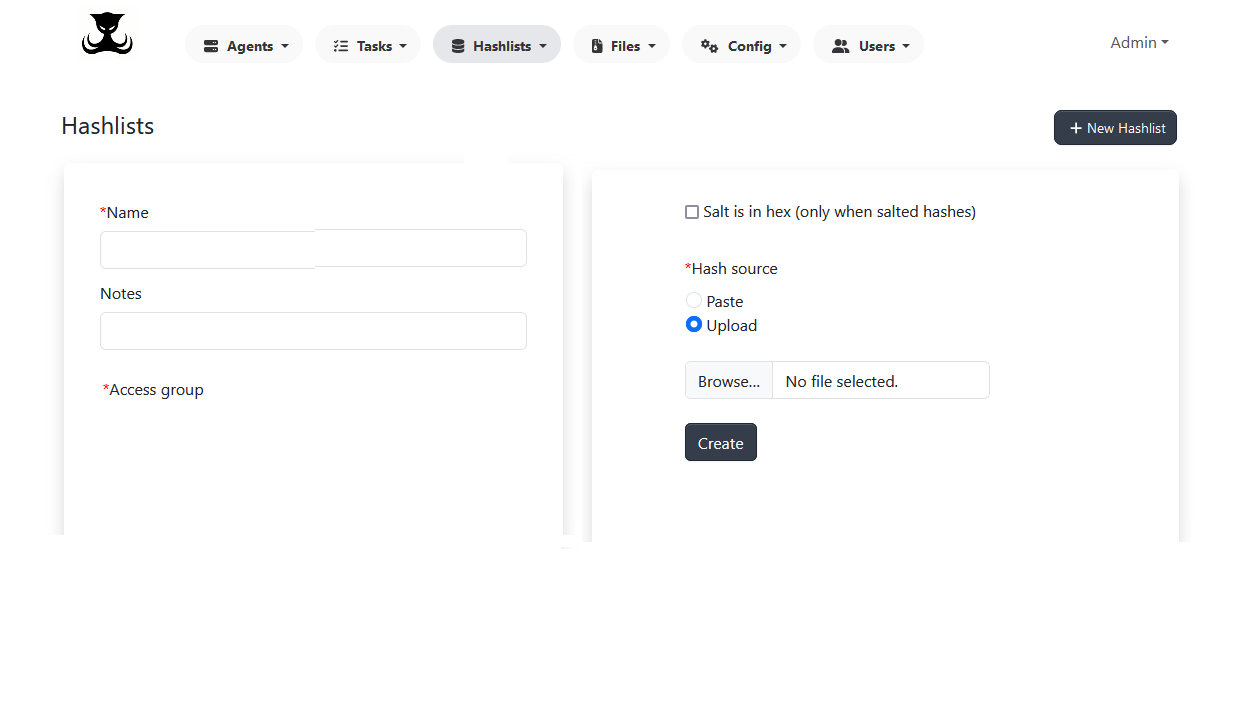Image resolution: width=1234 pixels, height=712 pixels.
Task: Click Browse to choose a file
Action: (728, 380)
